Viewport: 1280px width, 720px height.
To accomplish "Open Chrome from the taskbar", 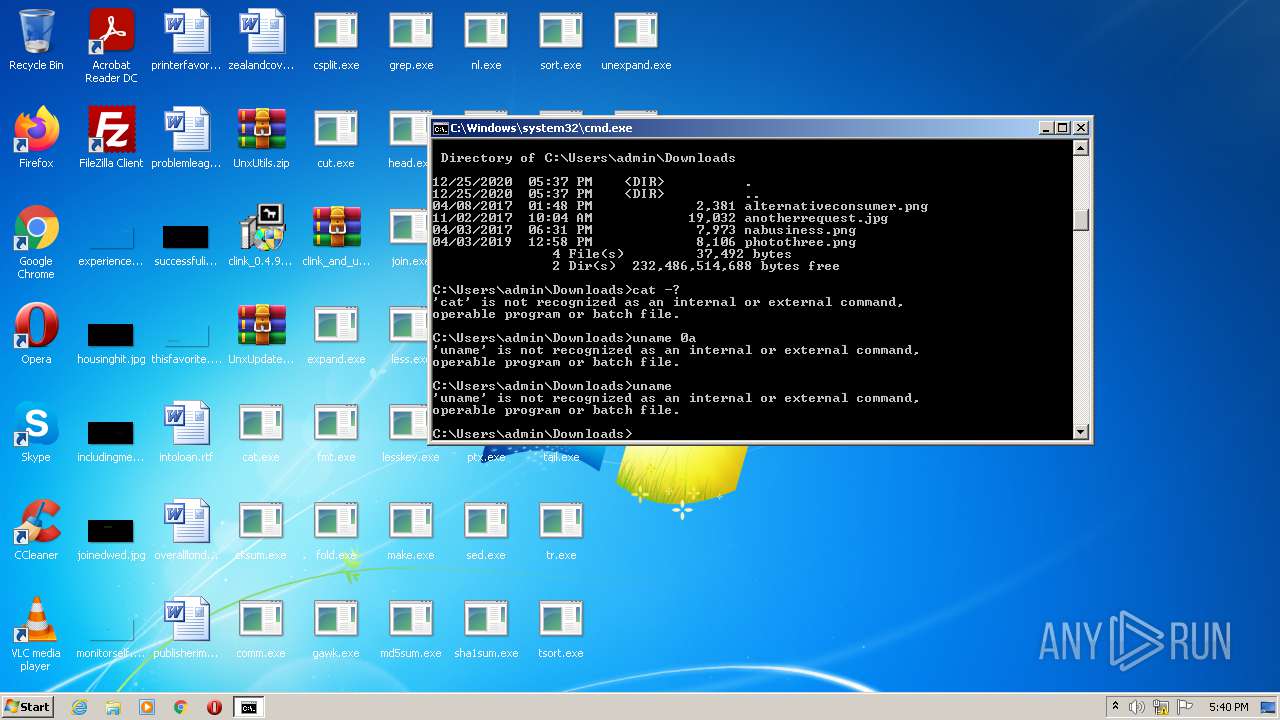I will pos(181,707).
